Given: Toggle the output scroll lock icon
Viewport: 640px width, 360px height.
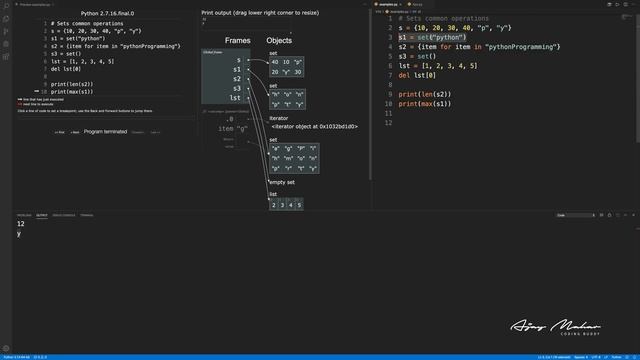Looking at the screenshot, I should (610, 215).
